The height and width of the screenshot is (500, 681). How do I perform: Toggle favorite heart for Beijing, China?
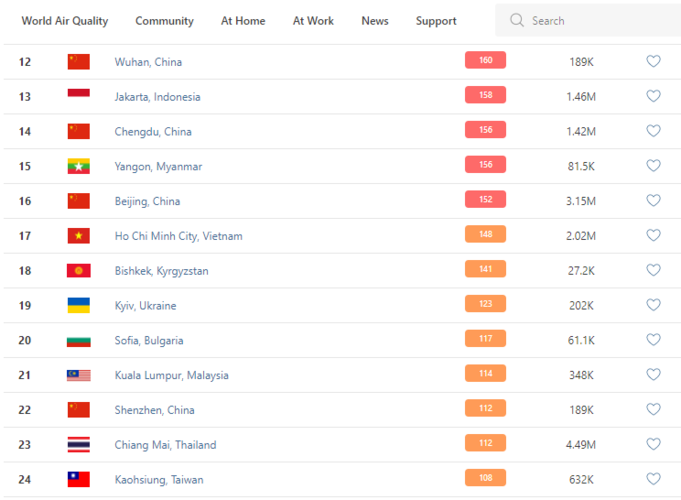(x=653, y=201)
